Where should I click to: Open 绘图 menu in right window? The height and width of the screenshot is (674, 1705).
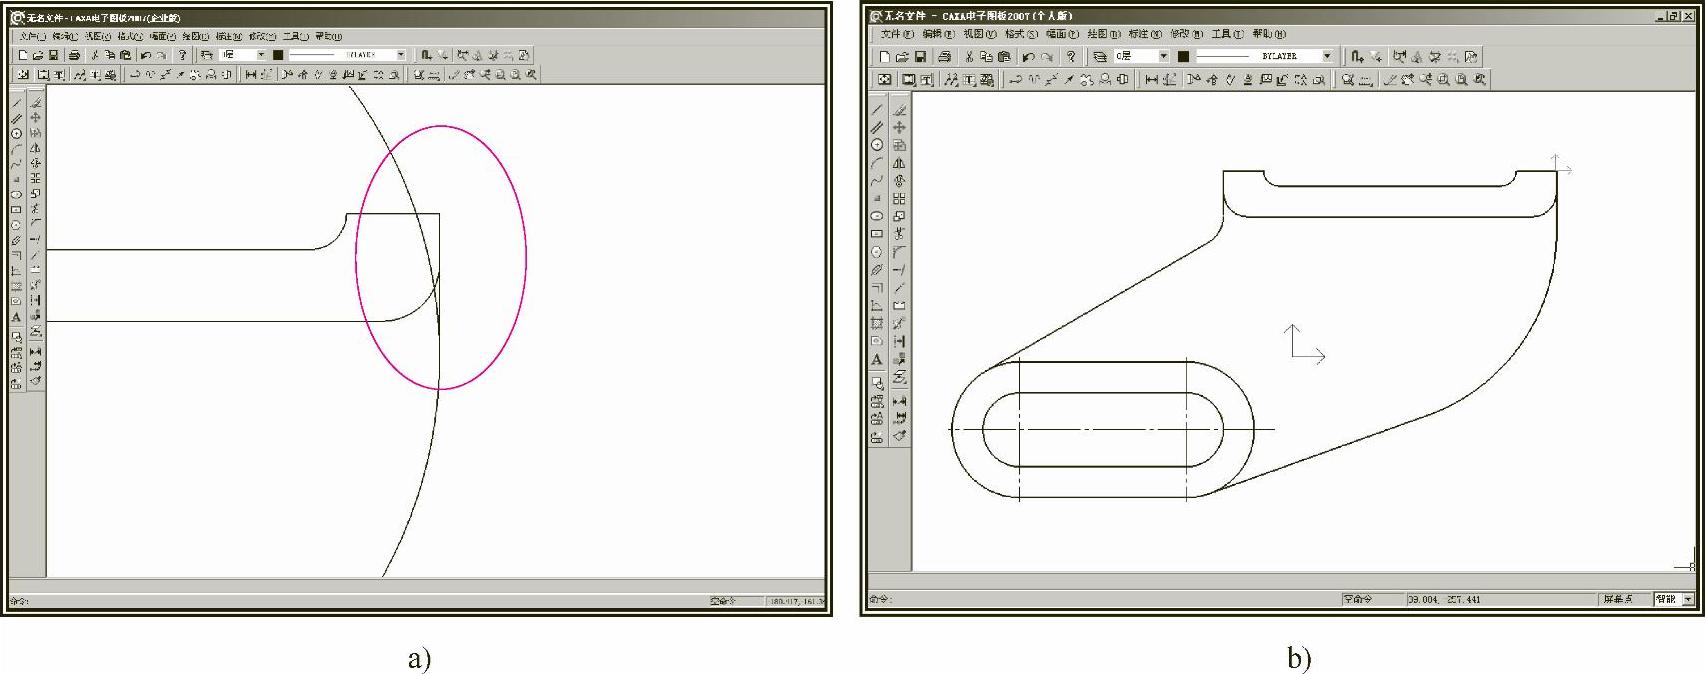tap(1103, 34)
